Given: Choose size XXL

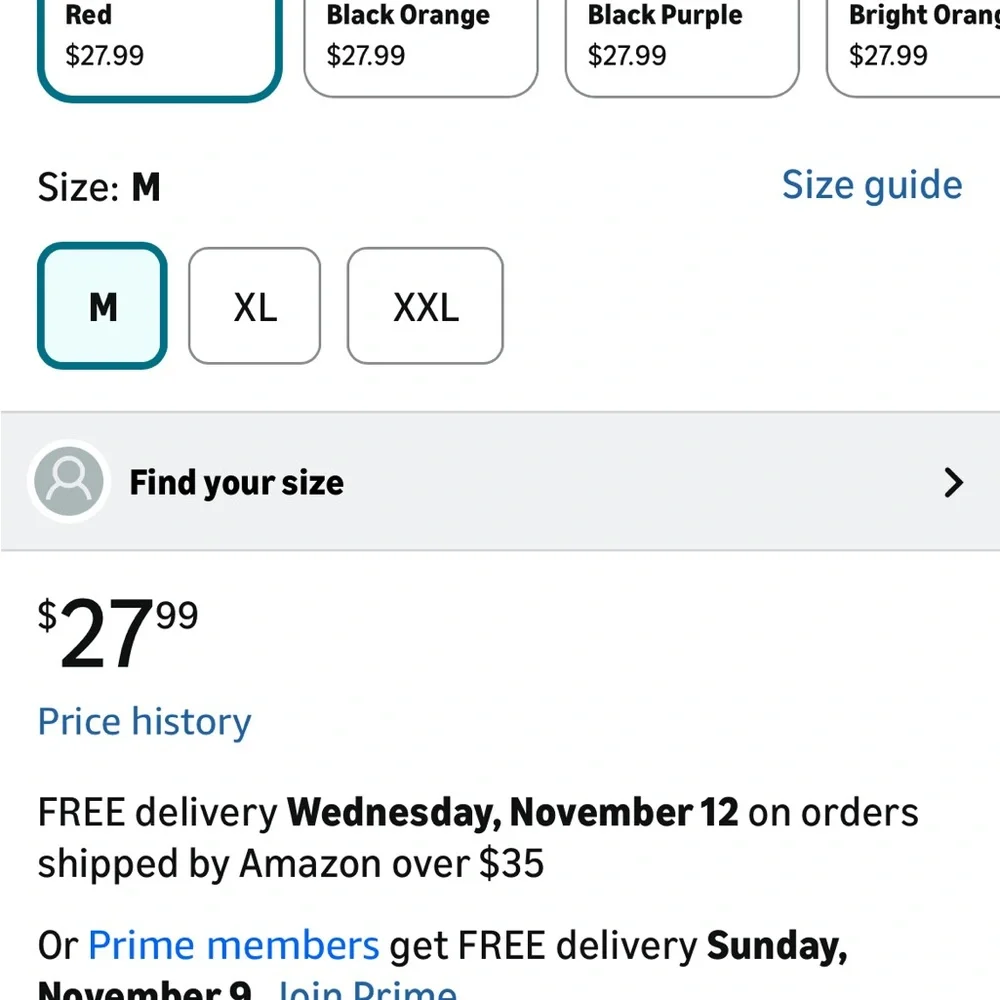Looking at the screenshot, I should (x=425, y=306).
